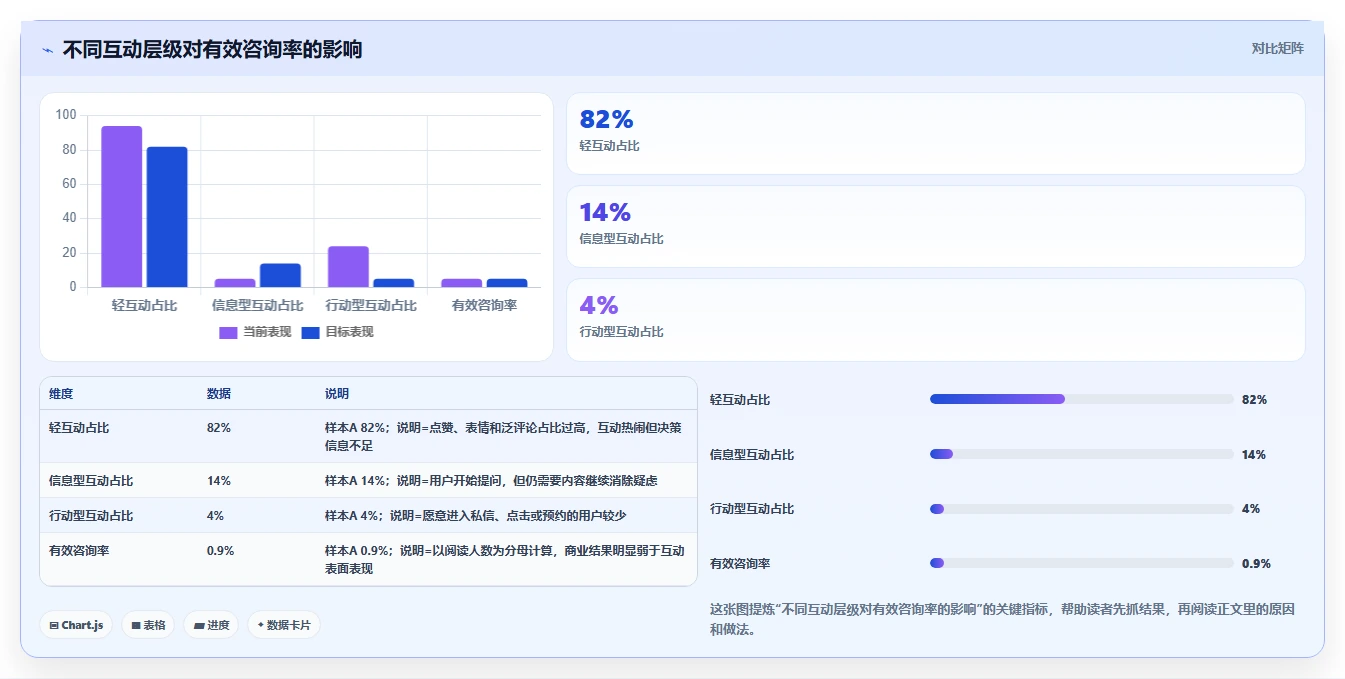Toggle the 目标表现 legend item

pos(337,332)
